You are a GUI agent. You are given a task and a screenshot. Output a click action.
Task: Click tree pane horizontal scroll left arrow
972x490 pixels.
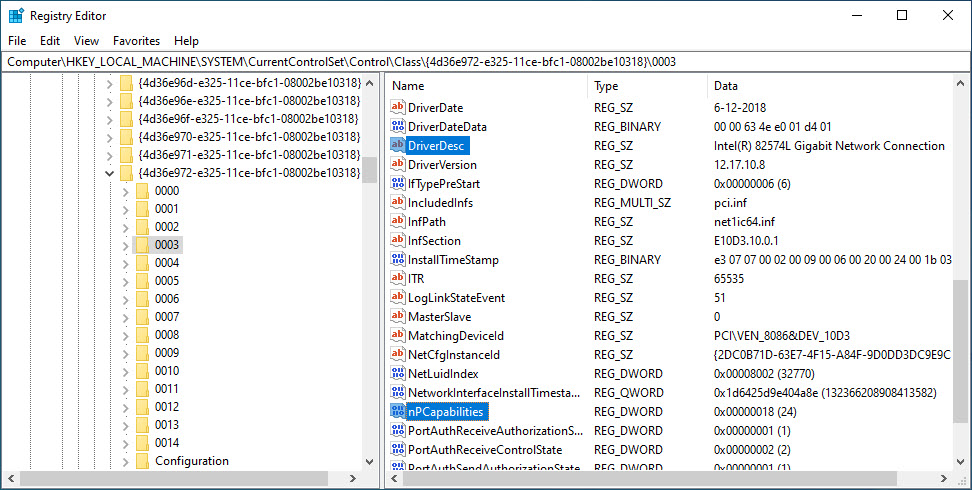pos(11,479)
